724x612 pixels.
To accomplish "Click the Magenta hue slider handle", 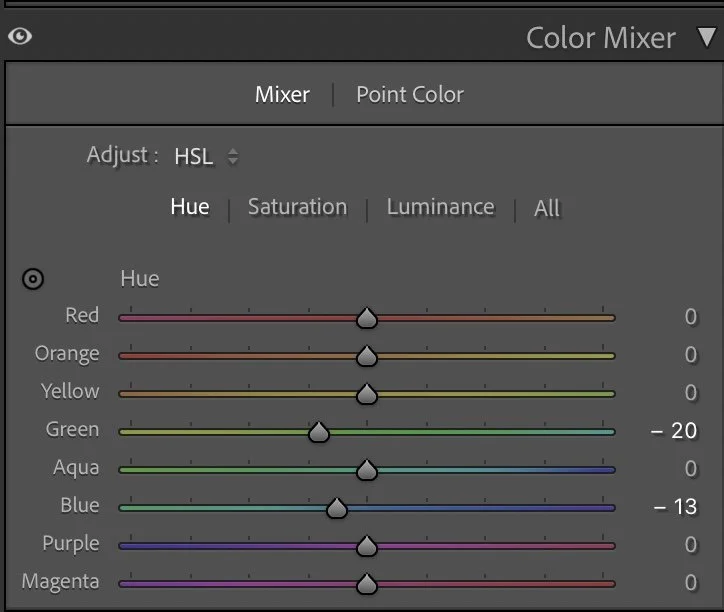I will pyautogui.click(x=367, y=584).
